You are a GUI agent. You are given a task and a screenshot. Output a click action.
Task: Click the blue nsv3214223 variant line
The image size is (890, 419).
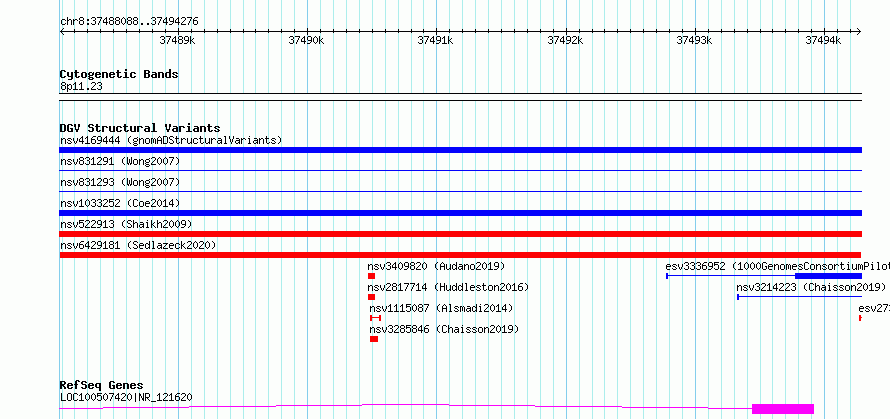(799, 297)
